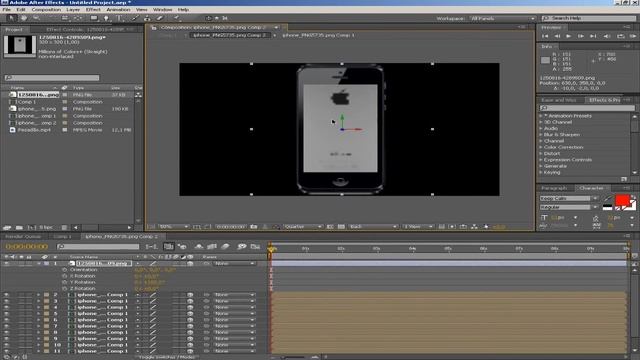Image resolution: width=640 pixels, height=360 pixels.
Task: Select Comp 1 in Project panel
Action: pos(27,102)
